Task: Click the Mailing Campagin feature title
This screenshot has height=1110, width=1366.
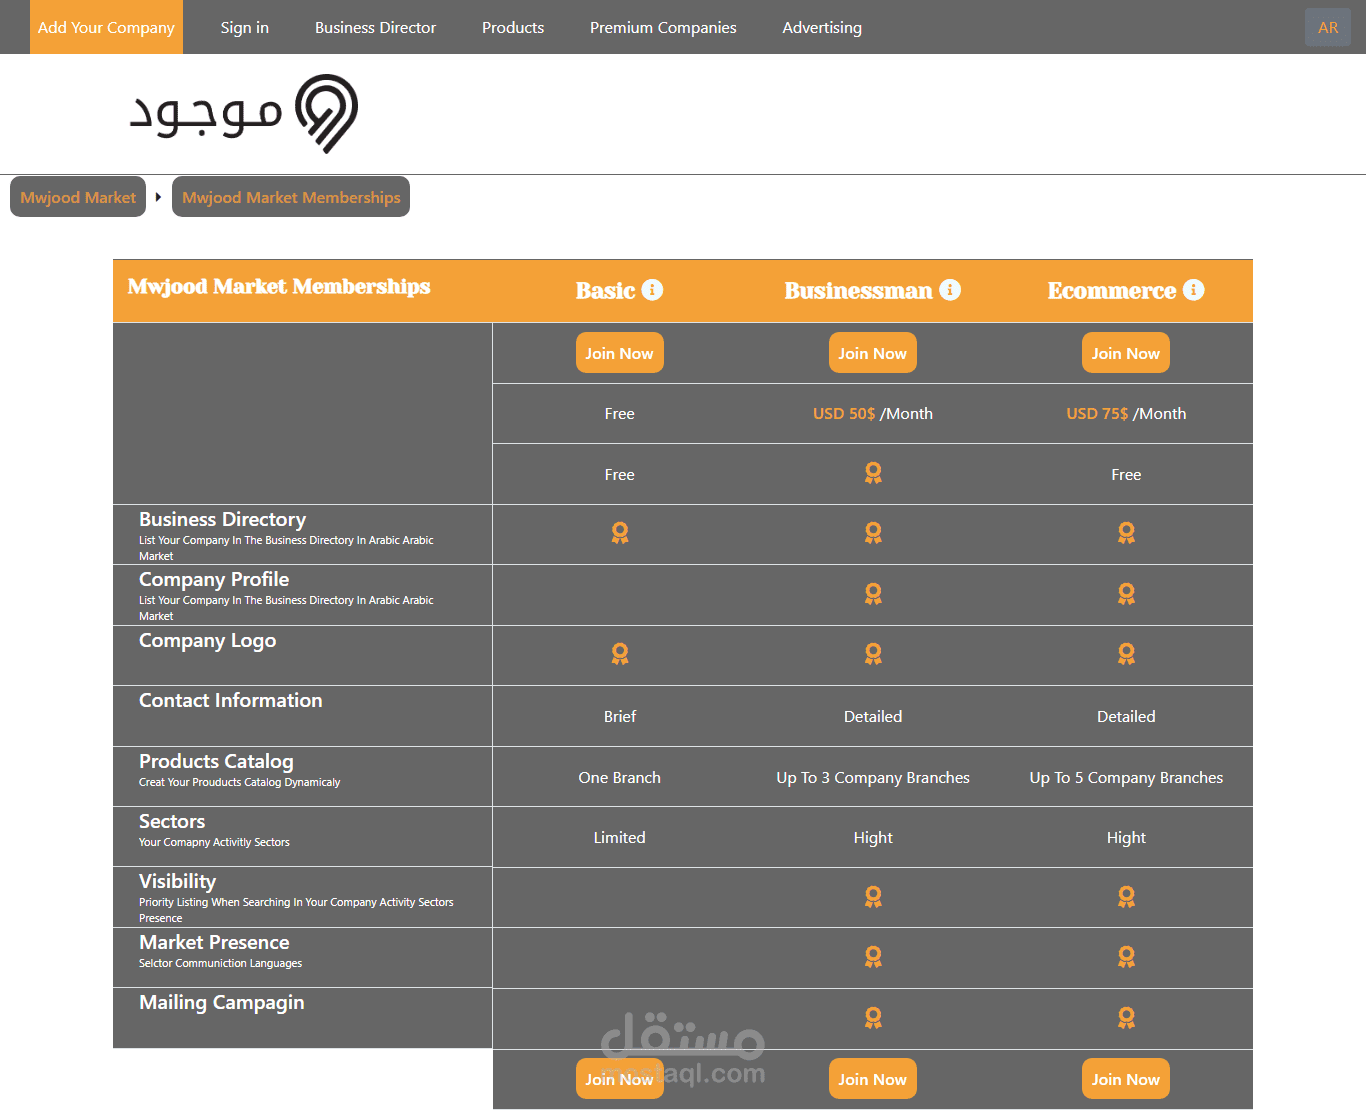Action: (222, 1003)
